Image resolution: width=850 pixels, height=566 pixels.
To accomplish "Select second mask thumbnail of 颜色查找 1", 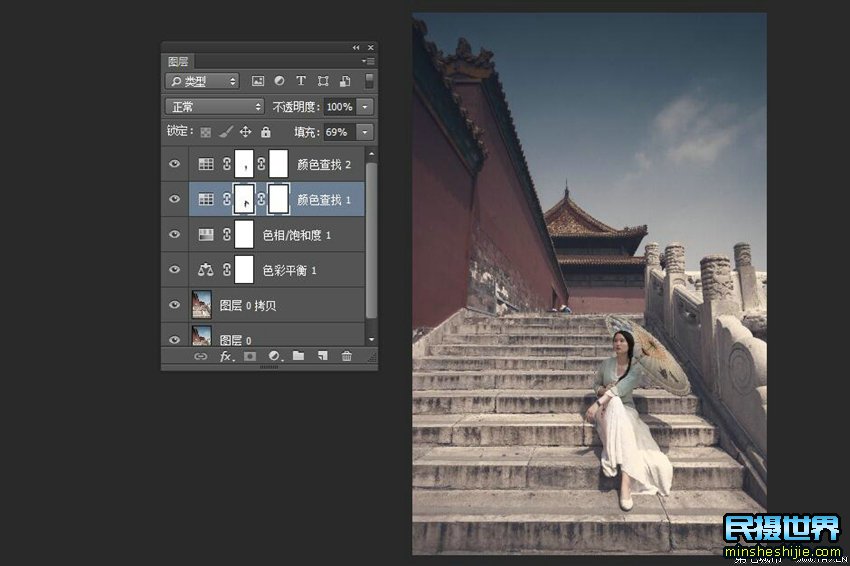I will [x=279, y=199].
